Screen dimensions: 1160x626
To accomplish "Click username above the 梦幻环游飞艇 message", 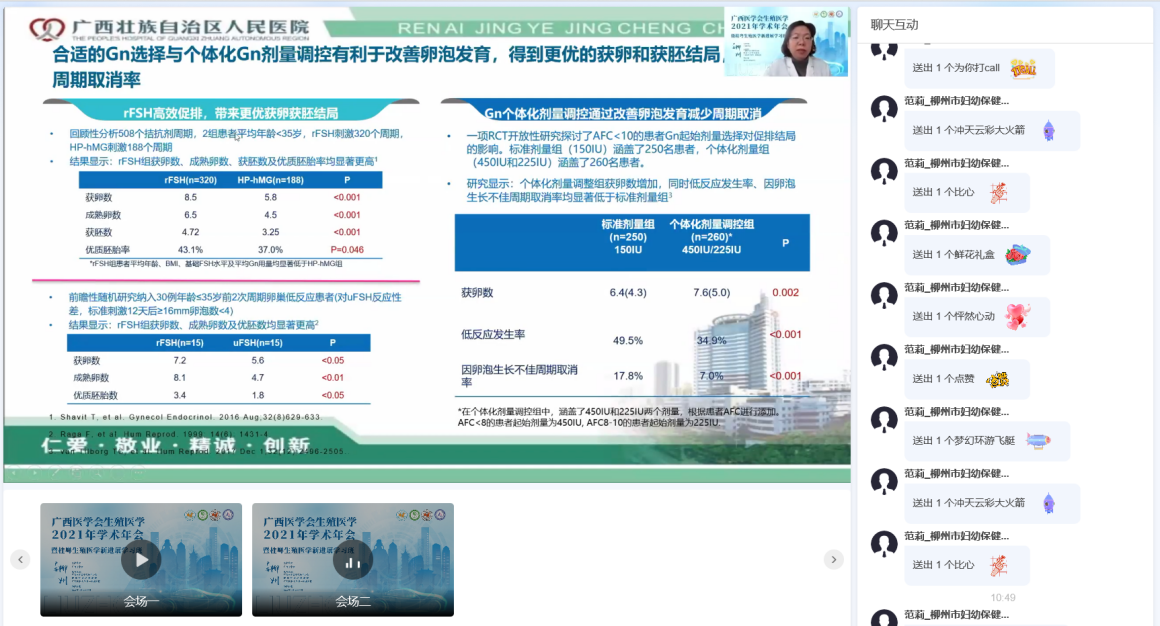I will point(956,411).
